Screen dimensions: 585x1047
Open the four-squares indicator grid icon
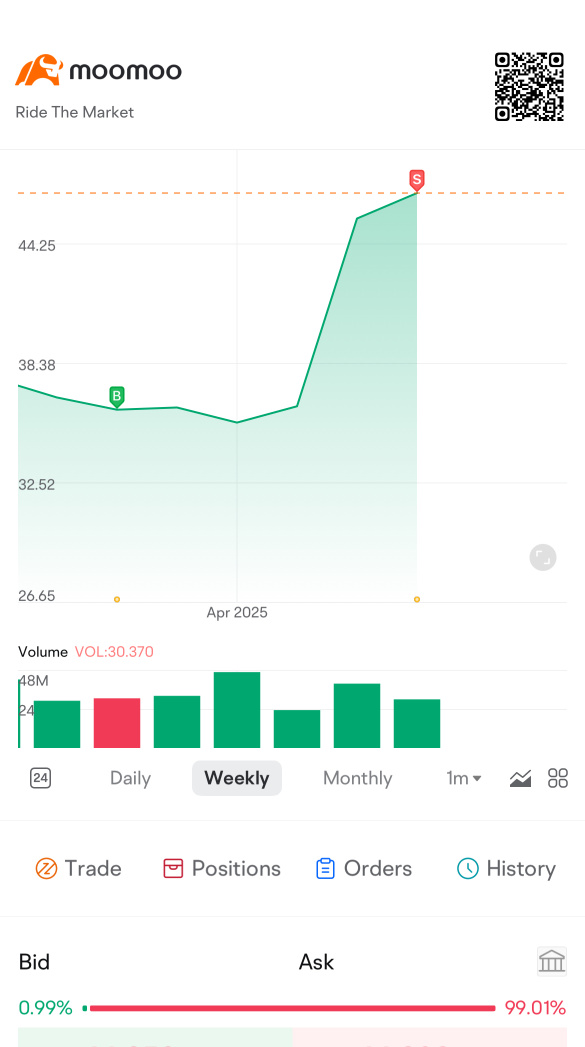coord(558,778)
